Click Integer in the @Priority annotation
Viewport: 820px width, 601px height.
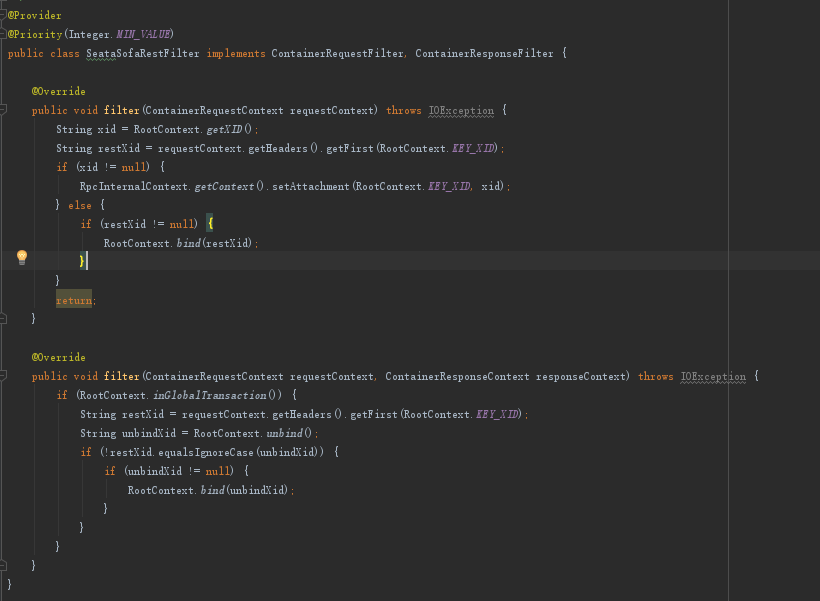click(x=89, y=35)
